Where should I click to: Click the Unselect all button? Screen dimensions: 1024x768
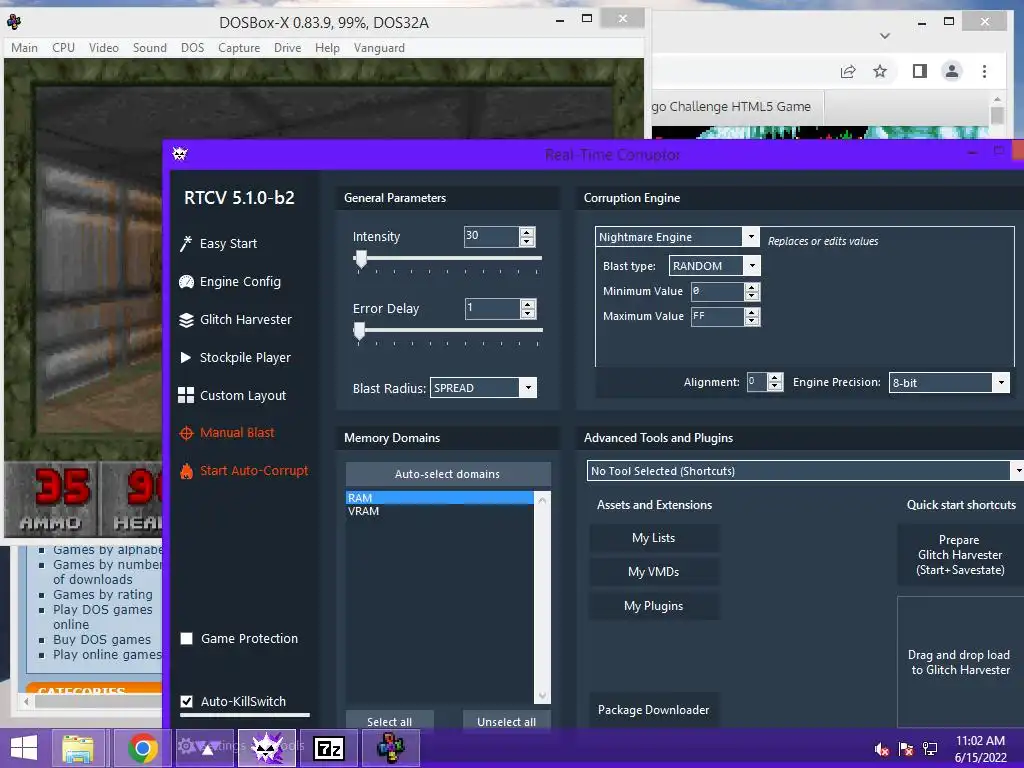(506, 721)
